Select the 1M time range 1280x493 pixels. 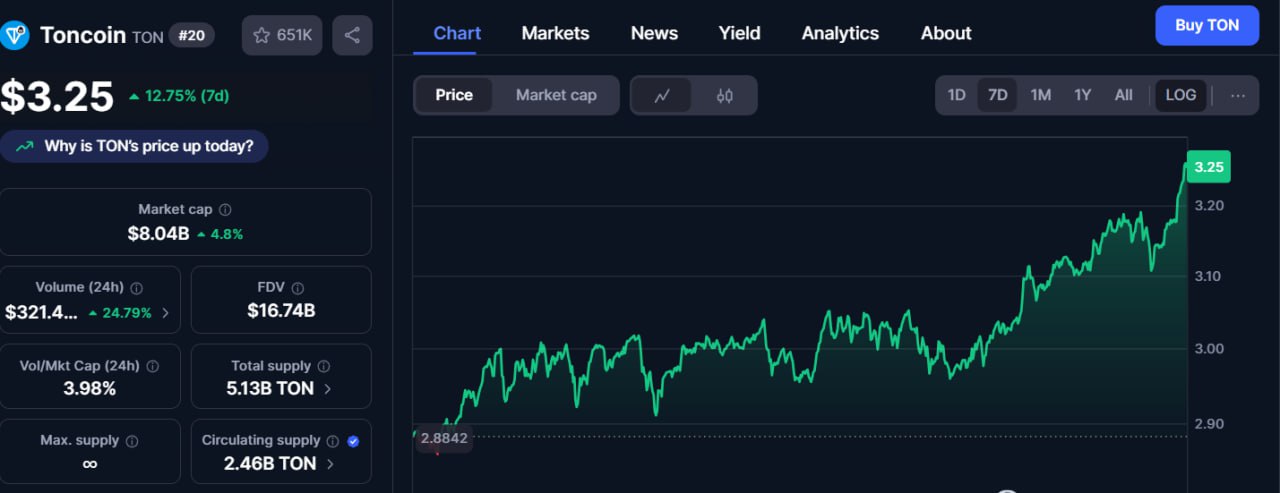click(x=1041, y=96)
